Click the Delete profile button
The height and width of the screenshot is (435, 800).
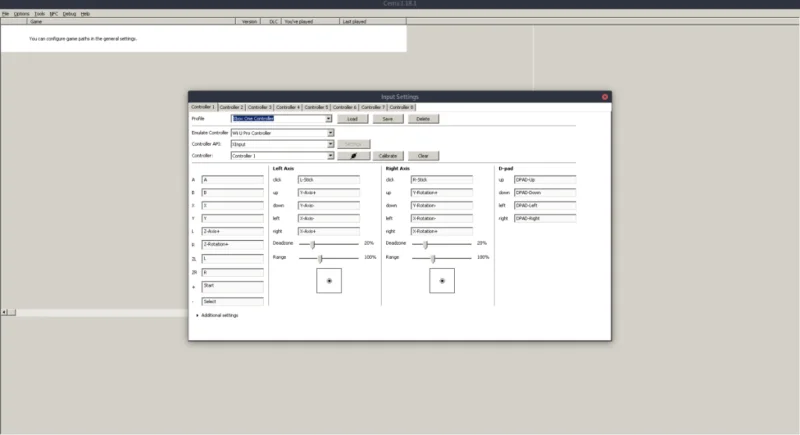tap(423, 119)
